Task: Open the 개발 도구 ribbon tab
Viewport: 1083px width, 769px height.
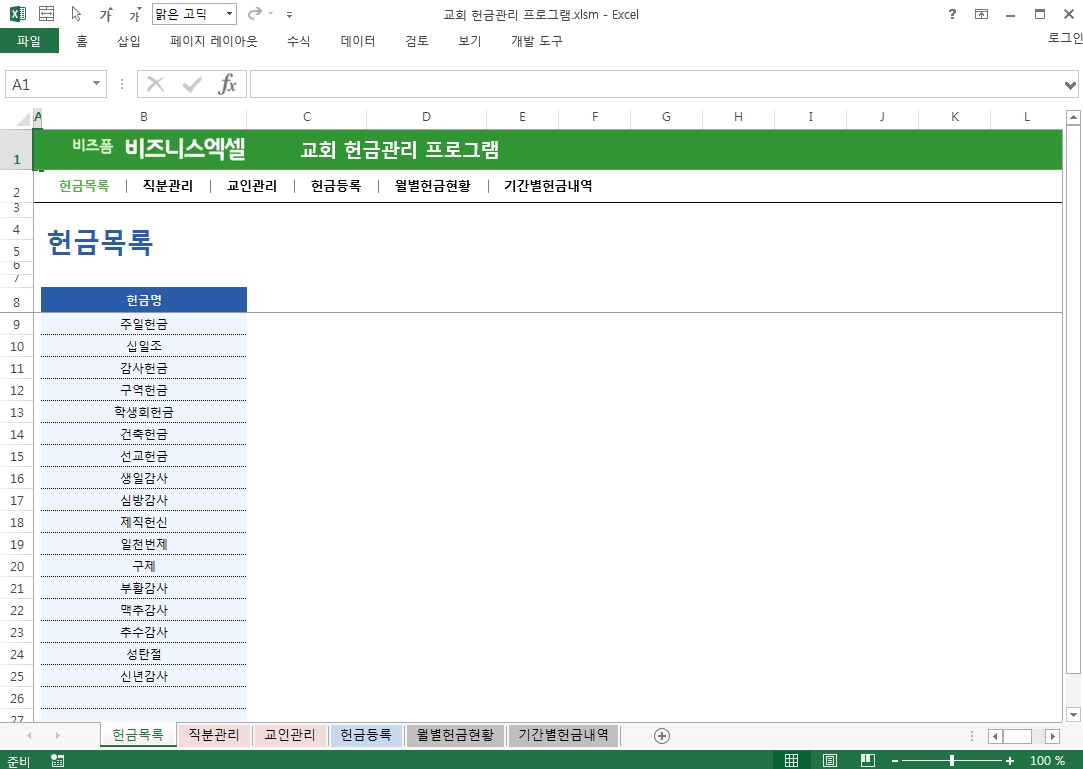Action: coord(537,41)
